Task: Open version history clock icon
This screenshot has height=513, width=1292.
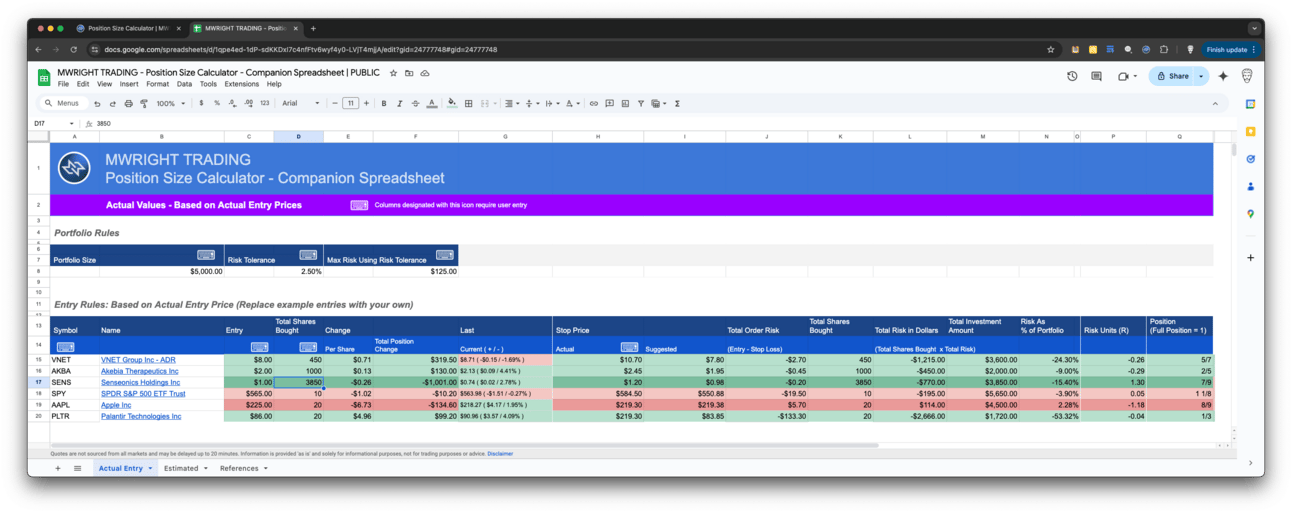Action: [x=1072, y=76]
